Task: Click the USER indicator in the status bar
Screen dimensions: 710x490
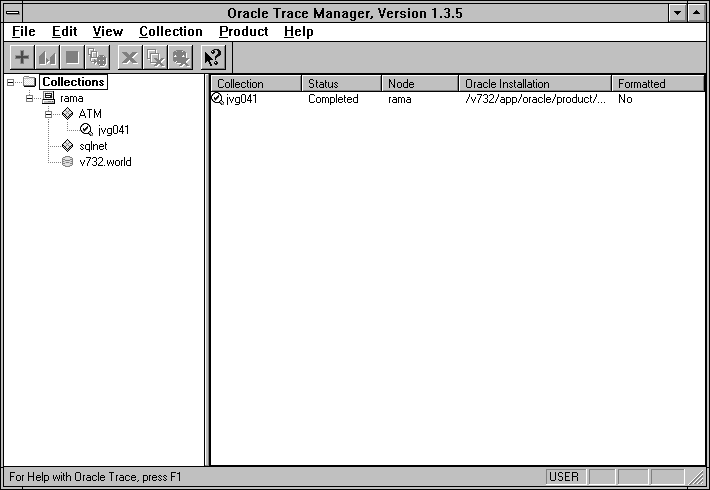Action: click(x=565, y=477)
